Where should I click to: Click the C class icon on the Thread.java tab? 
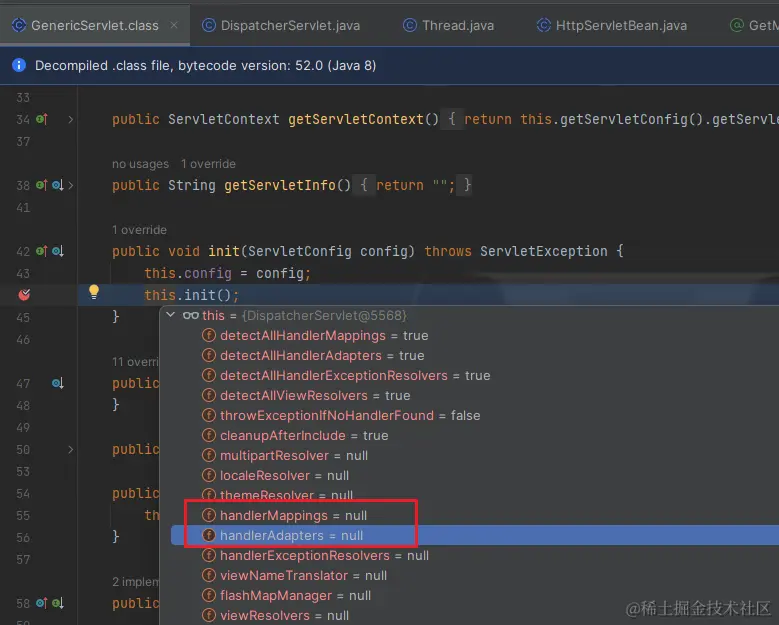[x=410, y=25]
